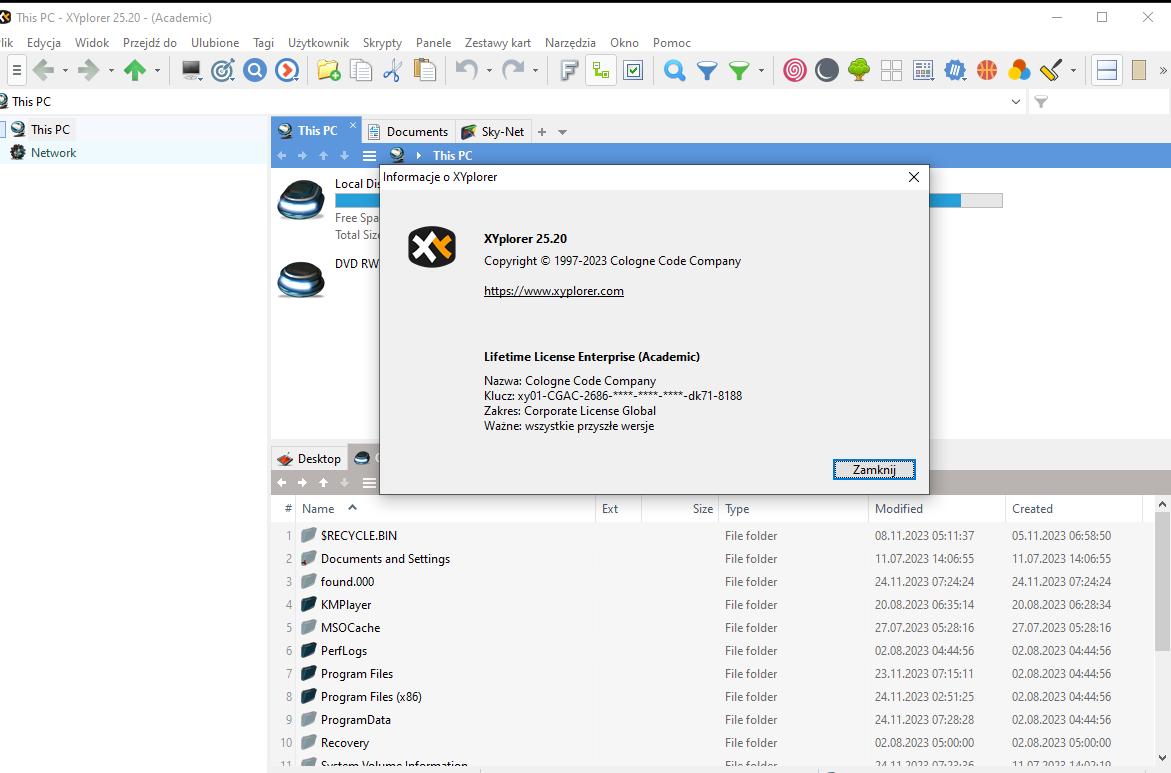Switch to the Sky-Net tab
Viewport: 1171px width, 773px height.
click(493, 131)
